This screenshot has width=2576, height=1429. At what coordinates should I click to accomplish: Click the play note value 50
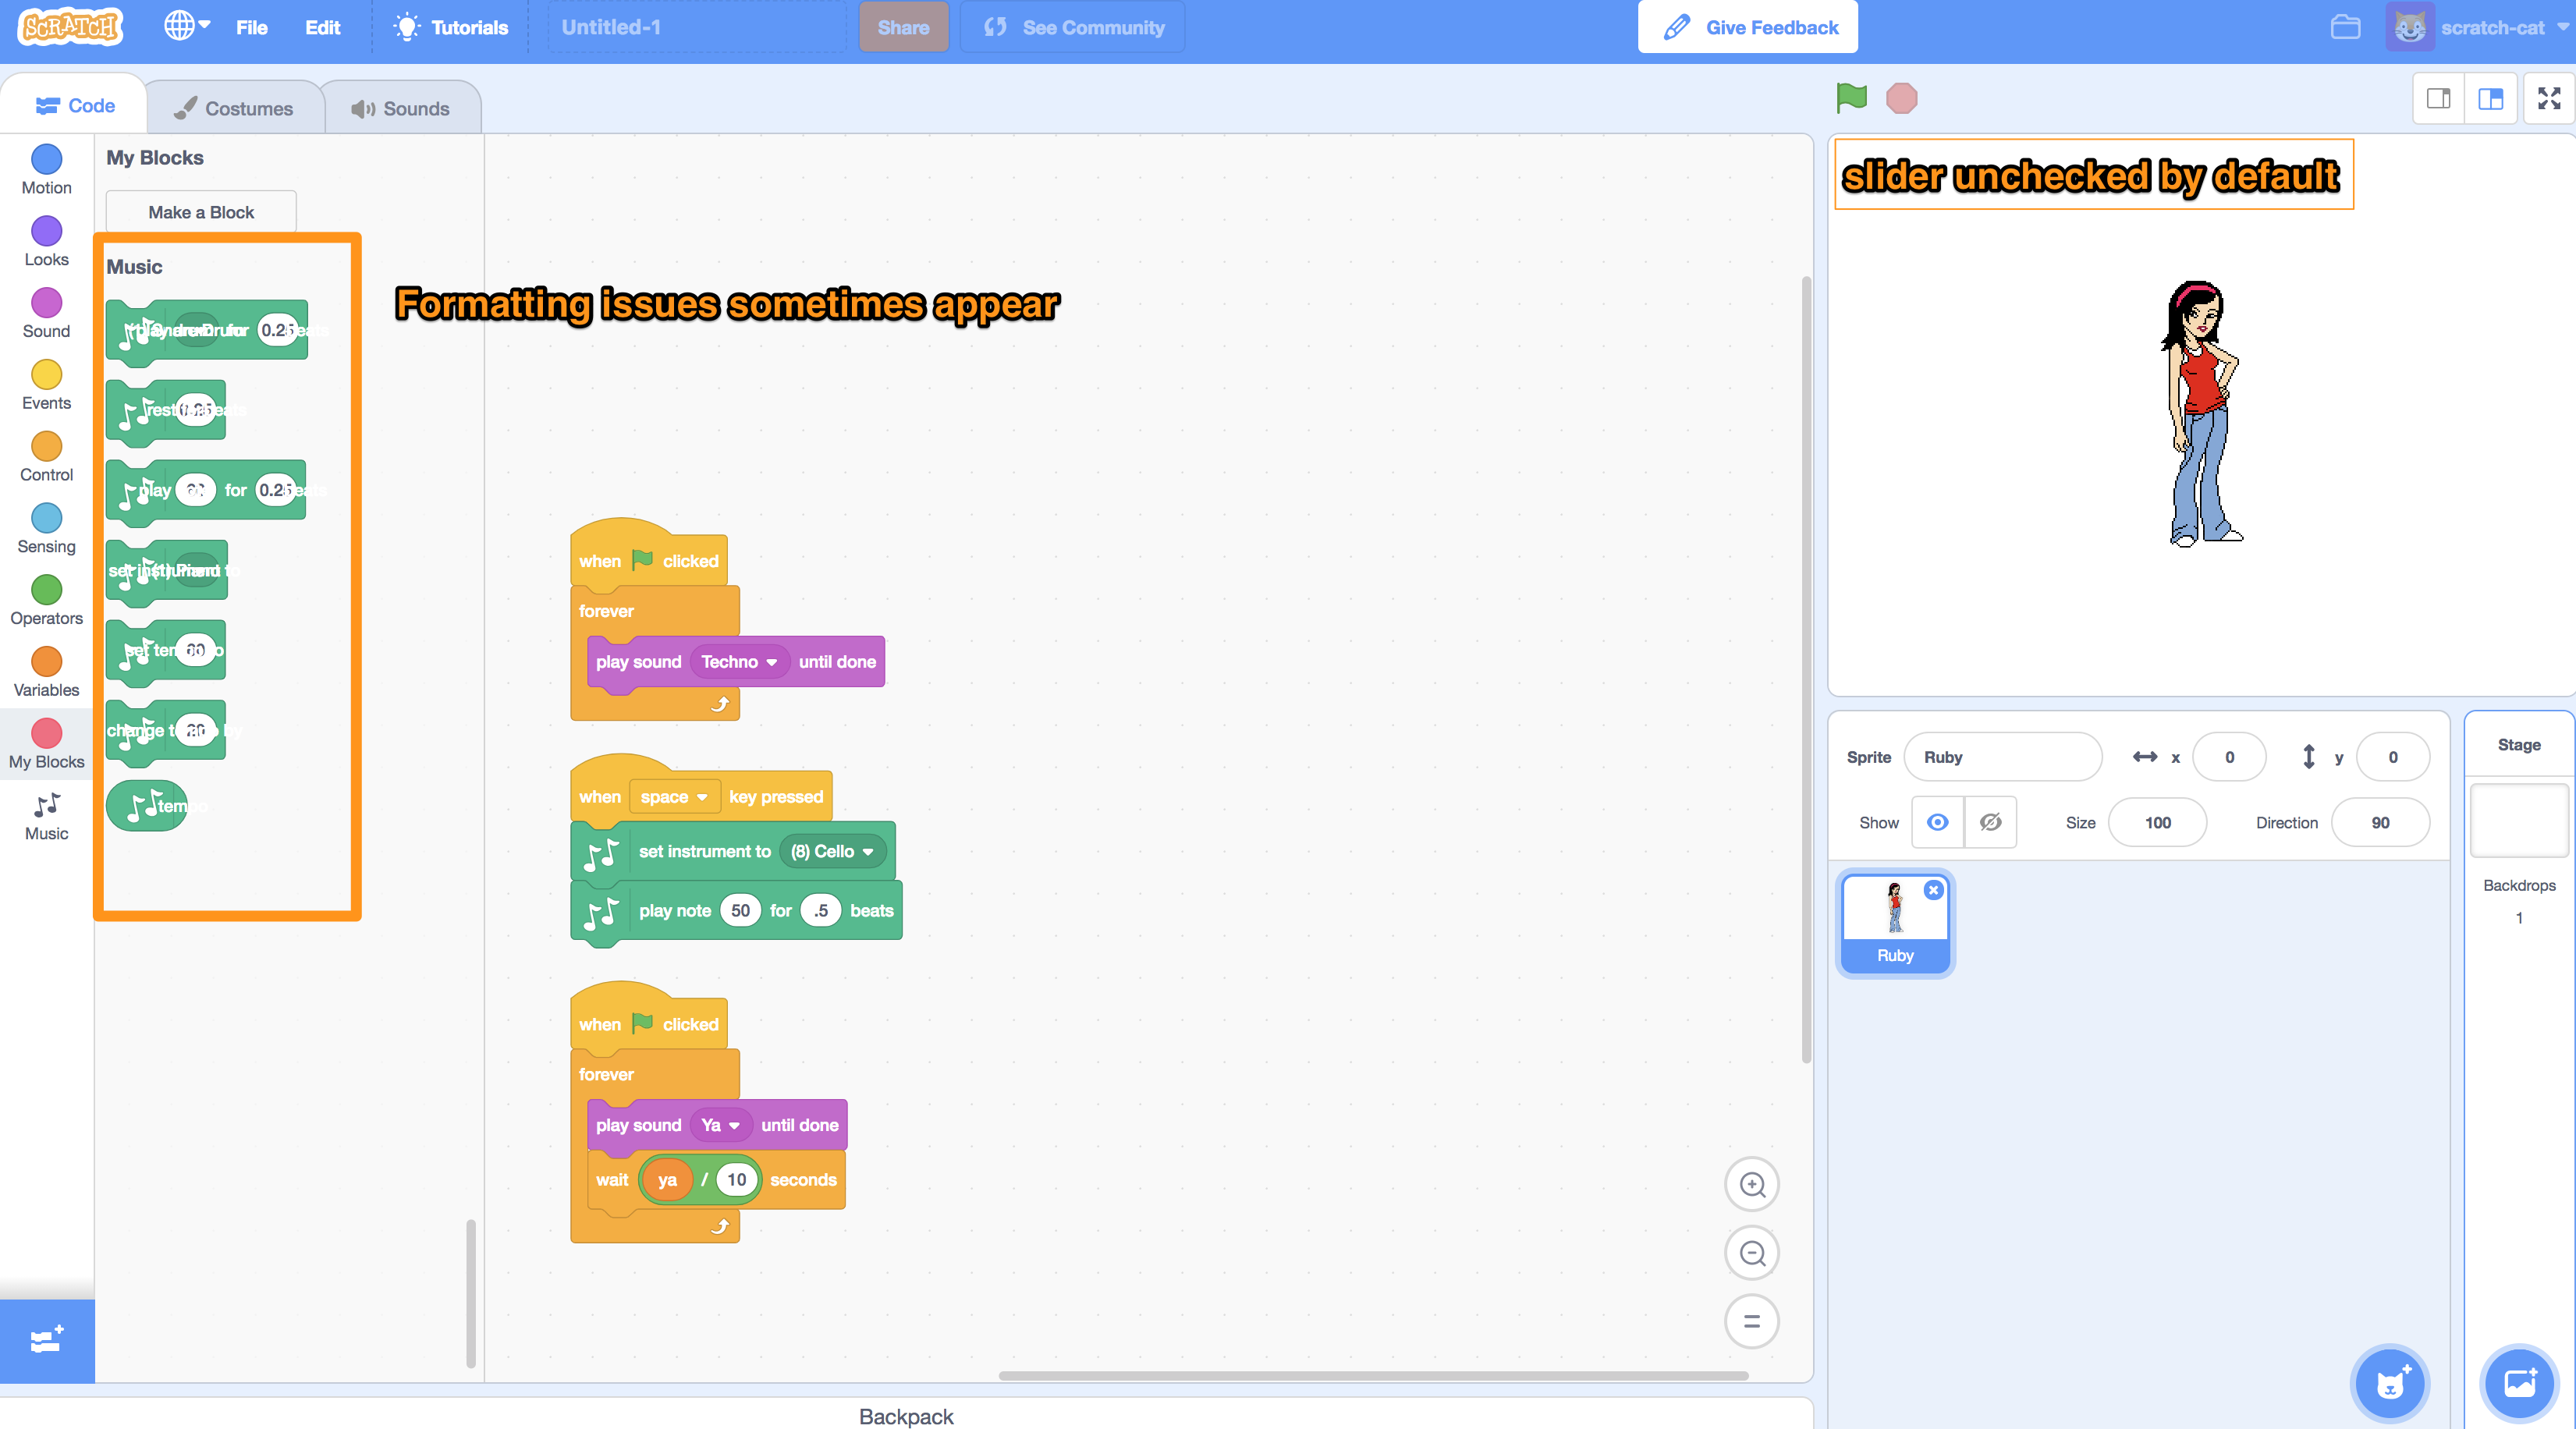[x=740, y=910]
